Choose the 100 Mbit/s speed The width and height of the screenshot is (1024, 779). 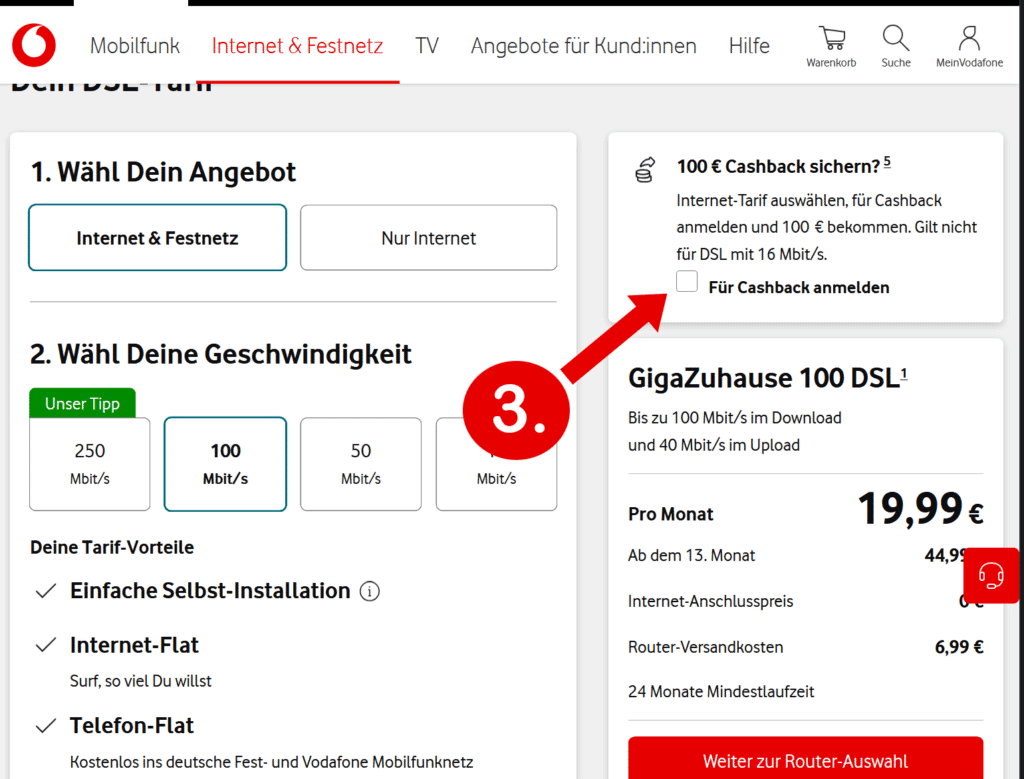[225, 464]
